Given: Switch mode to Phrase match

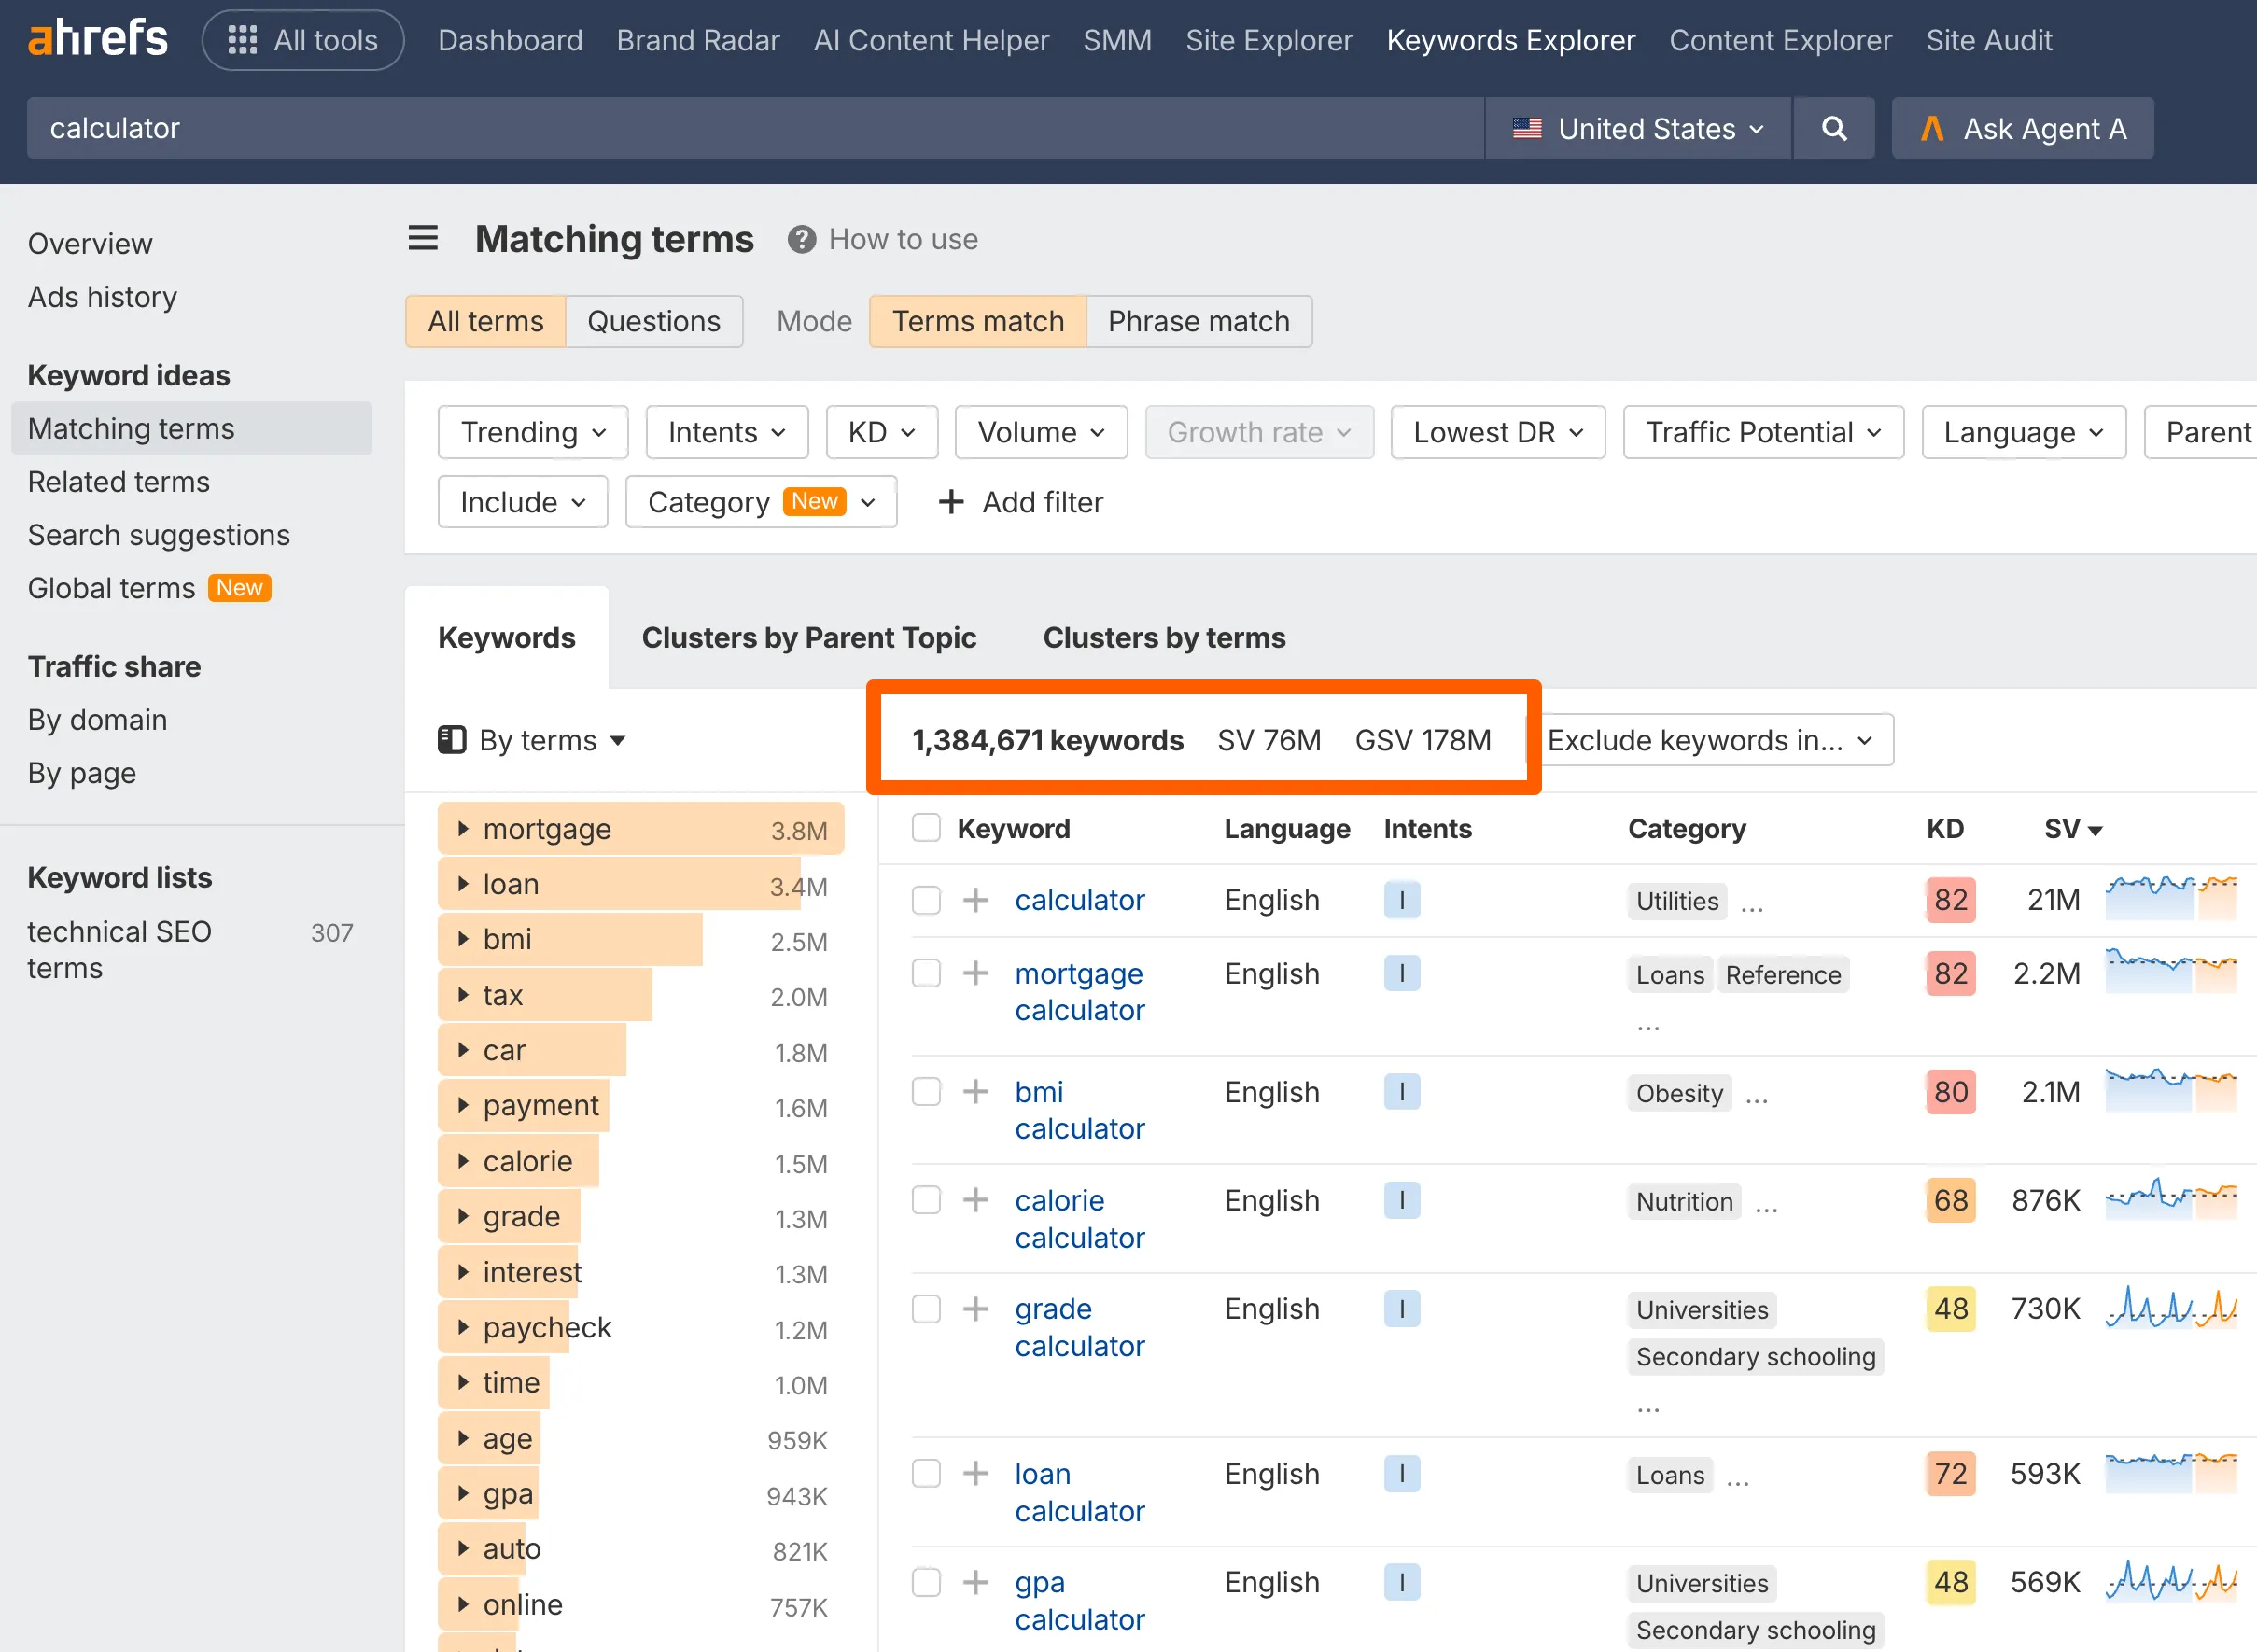Looking at the screenshot, I should pyautogui.click(x=1198, y=321).
